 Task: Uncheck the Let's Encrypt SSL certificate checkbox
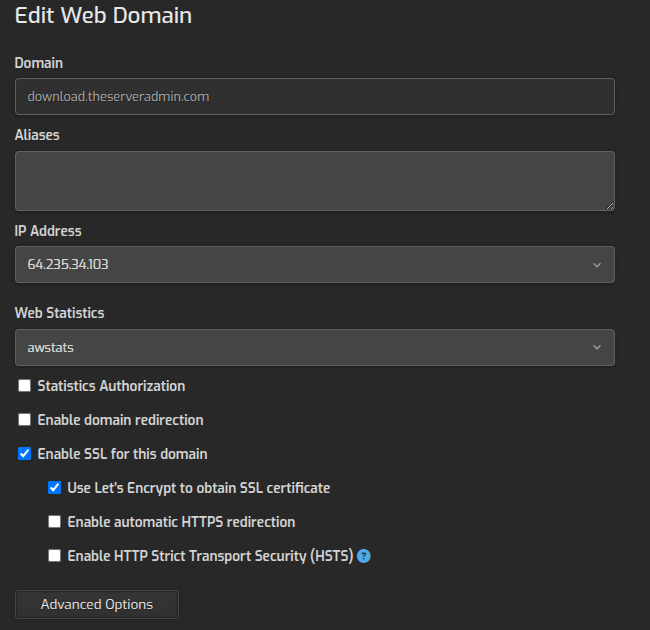click(x=55, y=488)
